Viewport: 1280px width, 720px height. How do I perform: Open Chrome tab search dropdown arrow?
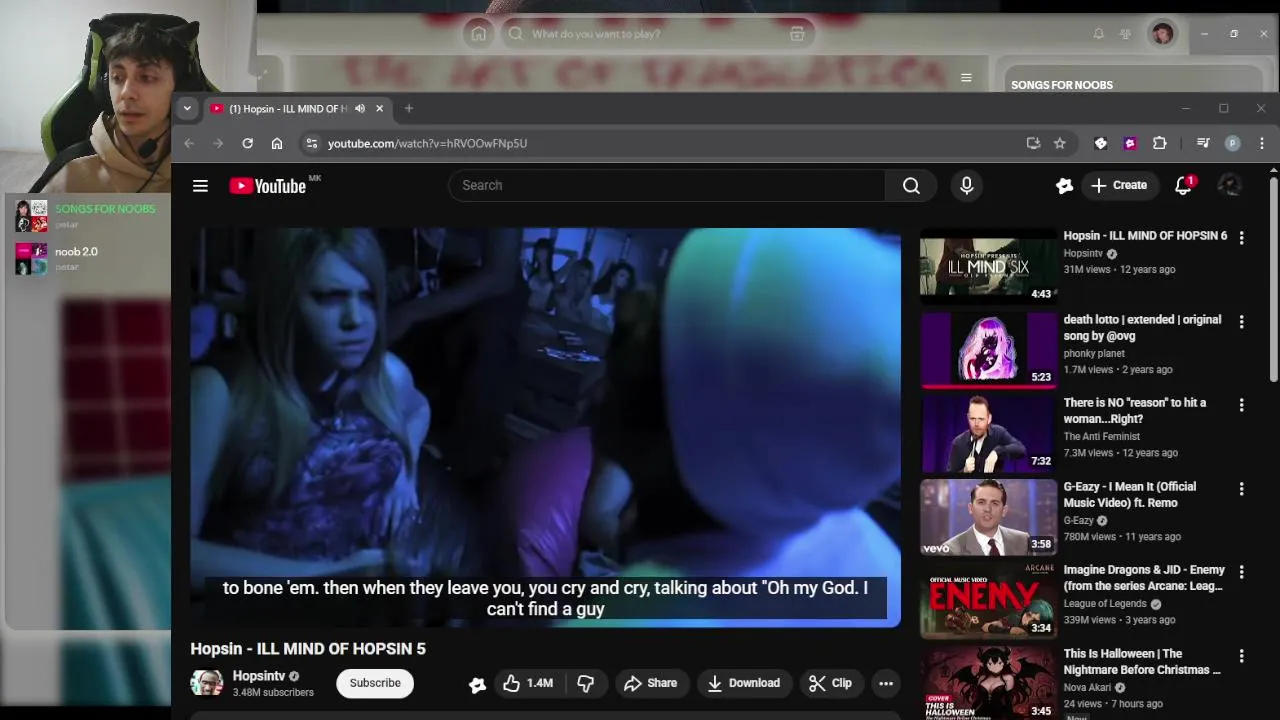(187, 108)
